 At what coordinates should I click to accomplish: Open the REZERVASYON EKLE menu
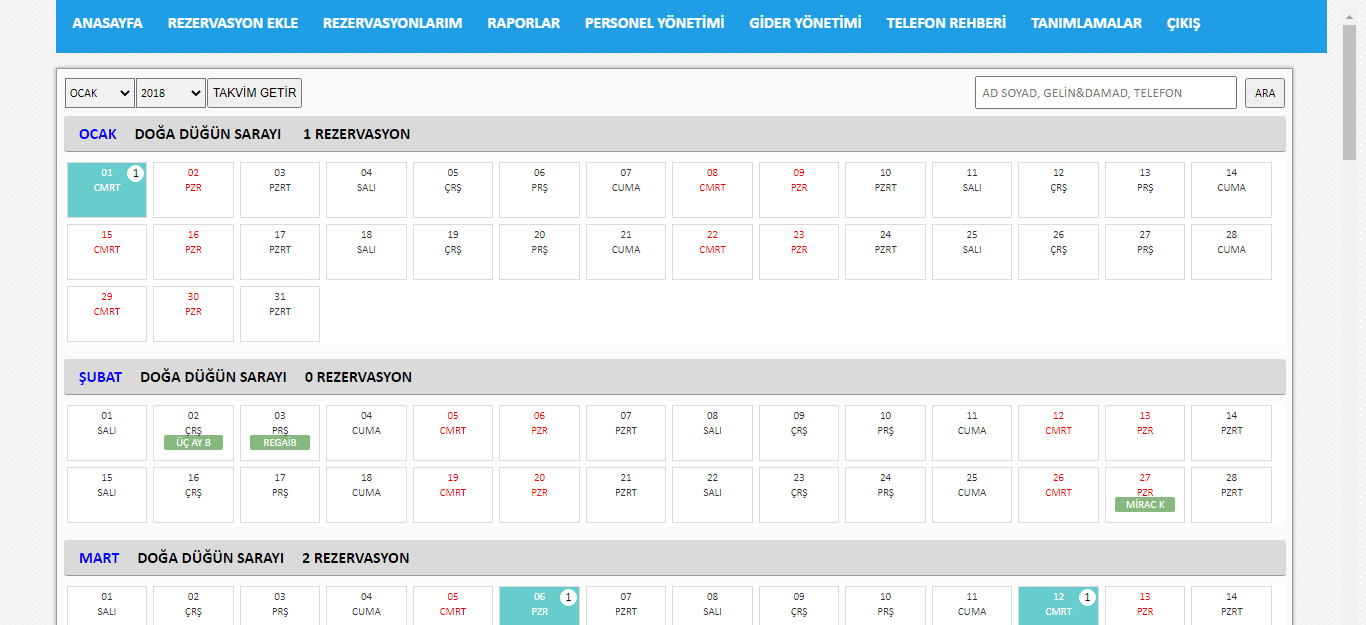click(x=233, y=23)
